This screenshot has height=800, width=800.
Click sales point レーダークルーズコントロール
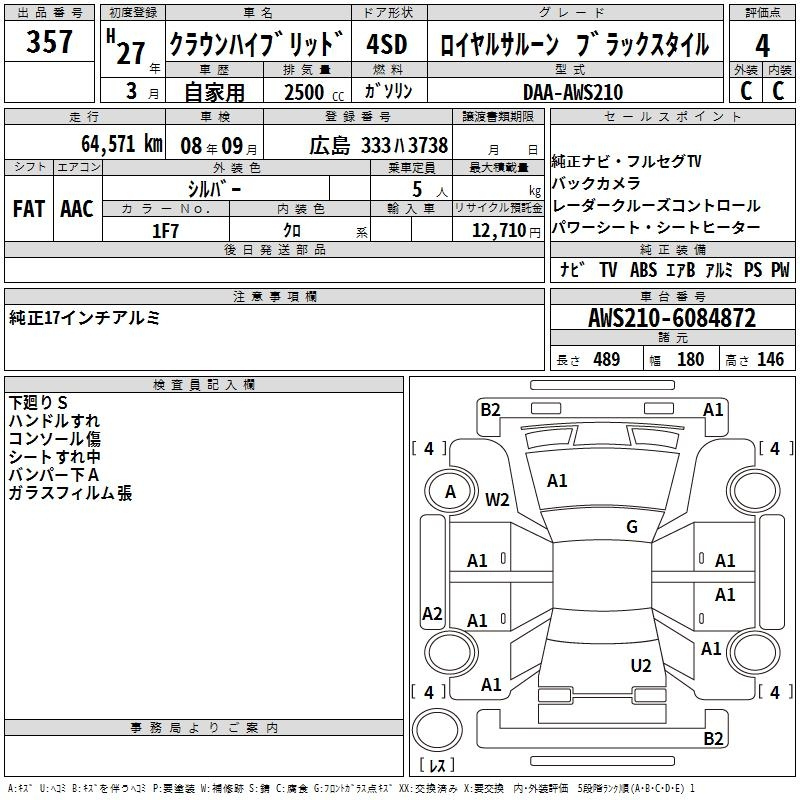coord(656,205)
